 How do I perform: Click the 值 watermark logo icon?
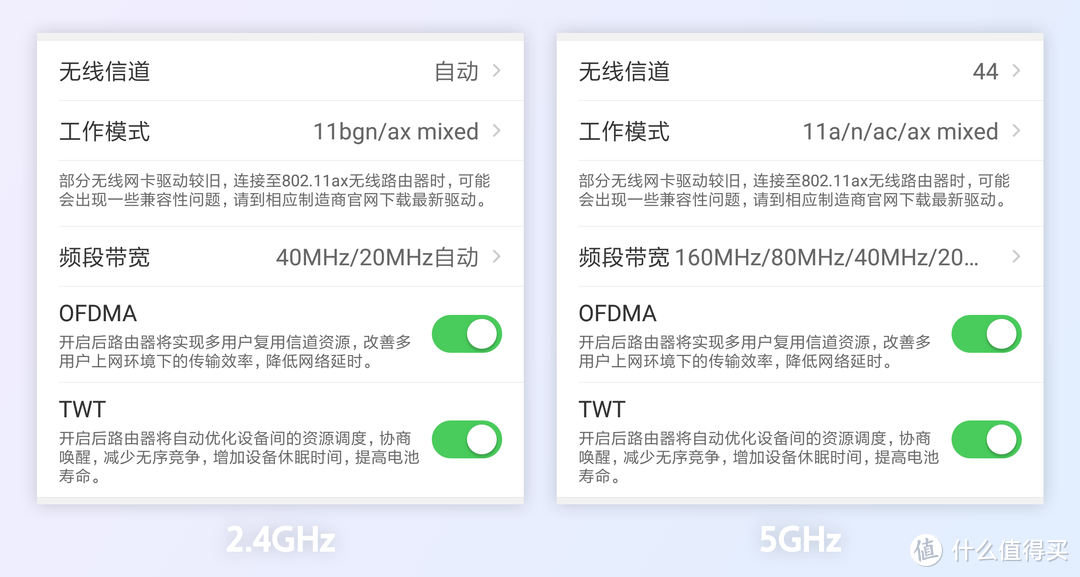point(925,551)
